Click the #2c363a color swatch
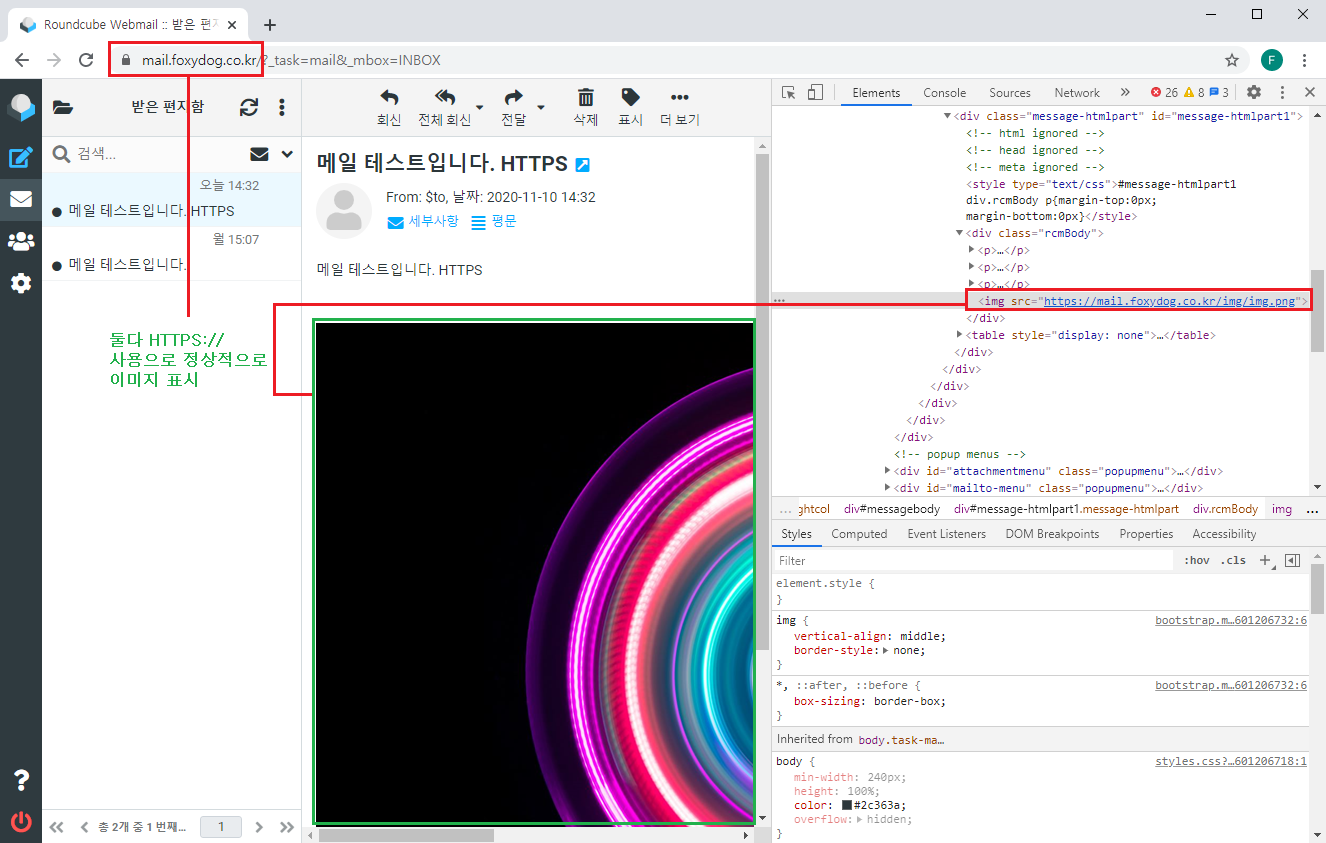 tap(847, 805)
